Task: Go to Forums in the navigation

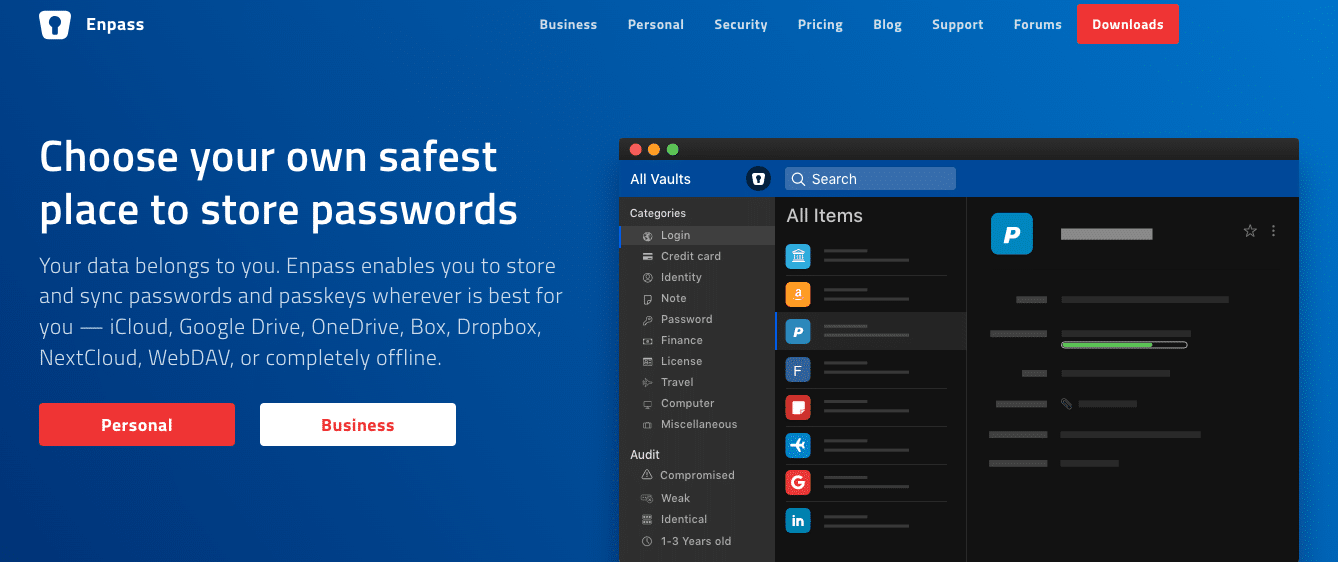Action: point(1038,24)
